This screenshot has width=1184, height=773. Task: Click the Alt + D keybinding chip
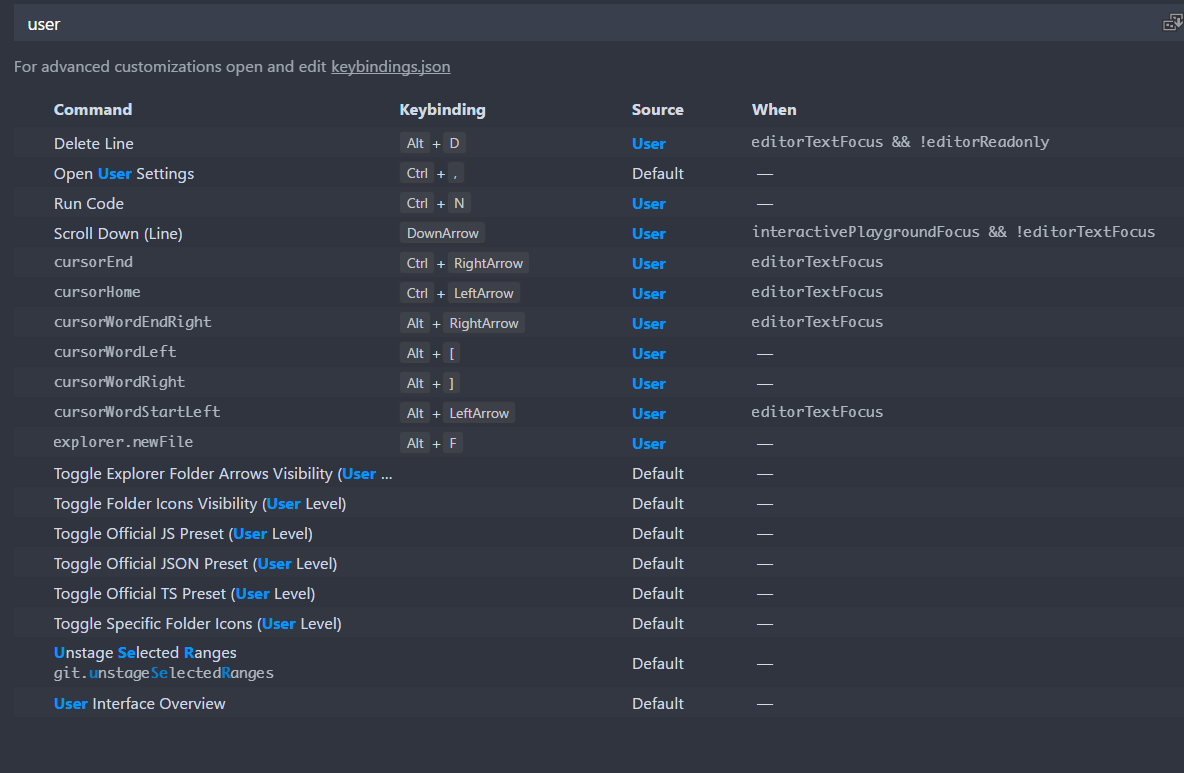click(431, 143)
